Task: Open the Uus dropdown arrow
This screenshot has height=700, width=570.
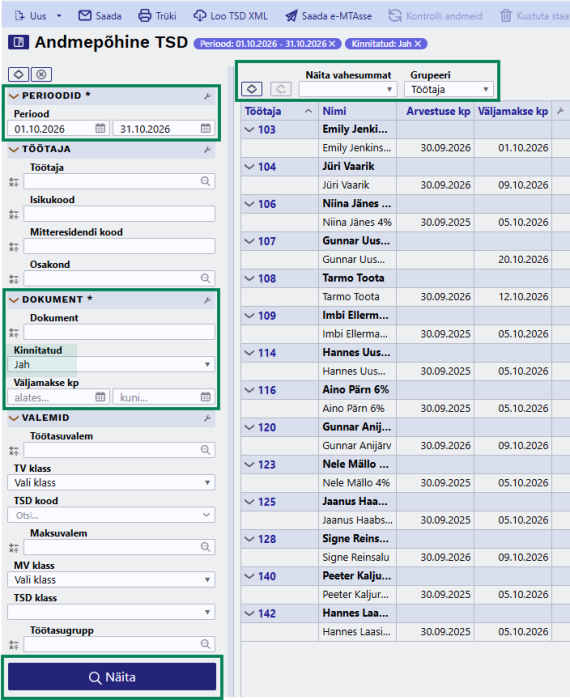Action: (59, 16)
